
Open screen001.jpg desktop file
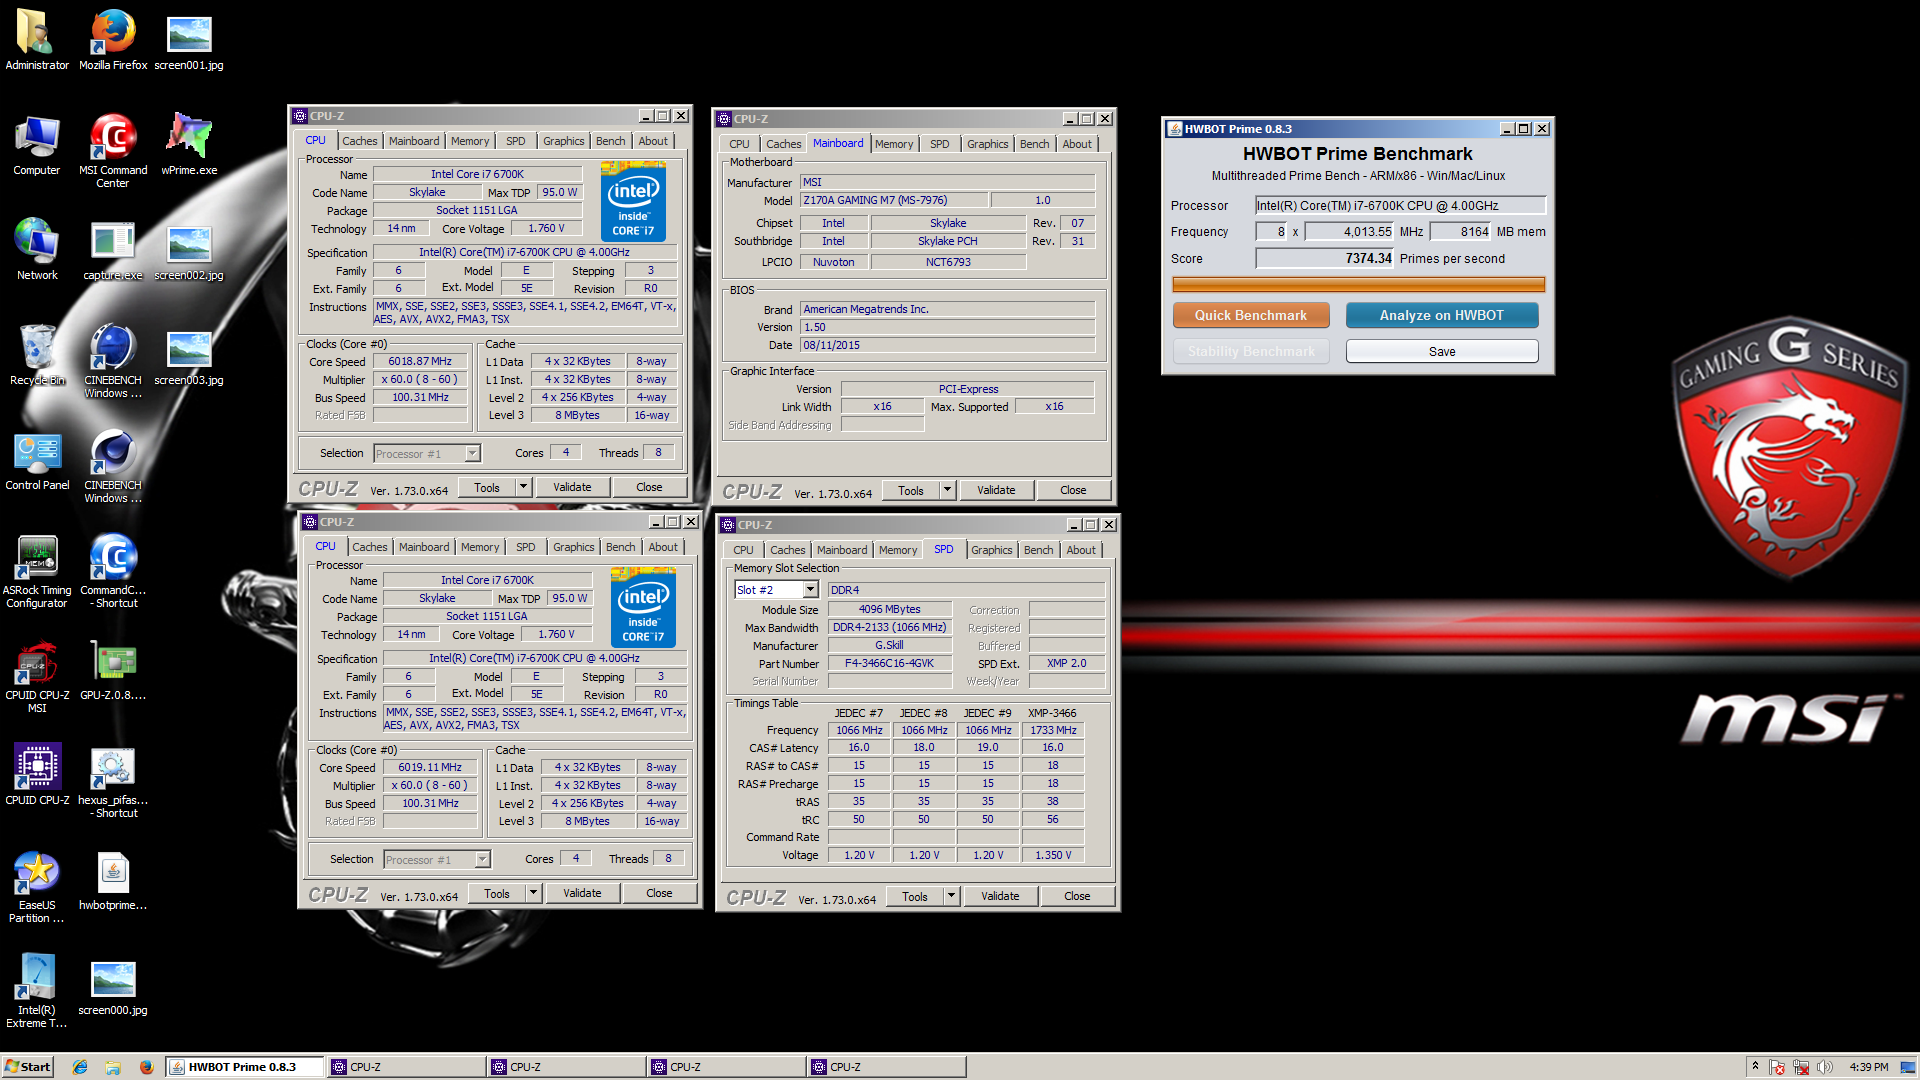click(189, 40)
